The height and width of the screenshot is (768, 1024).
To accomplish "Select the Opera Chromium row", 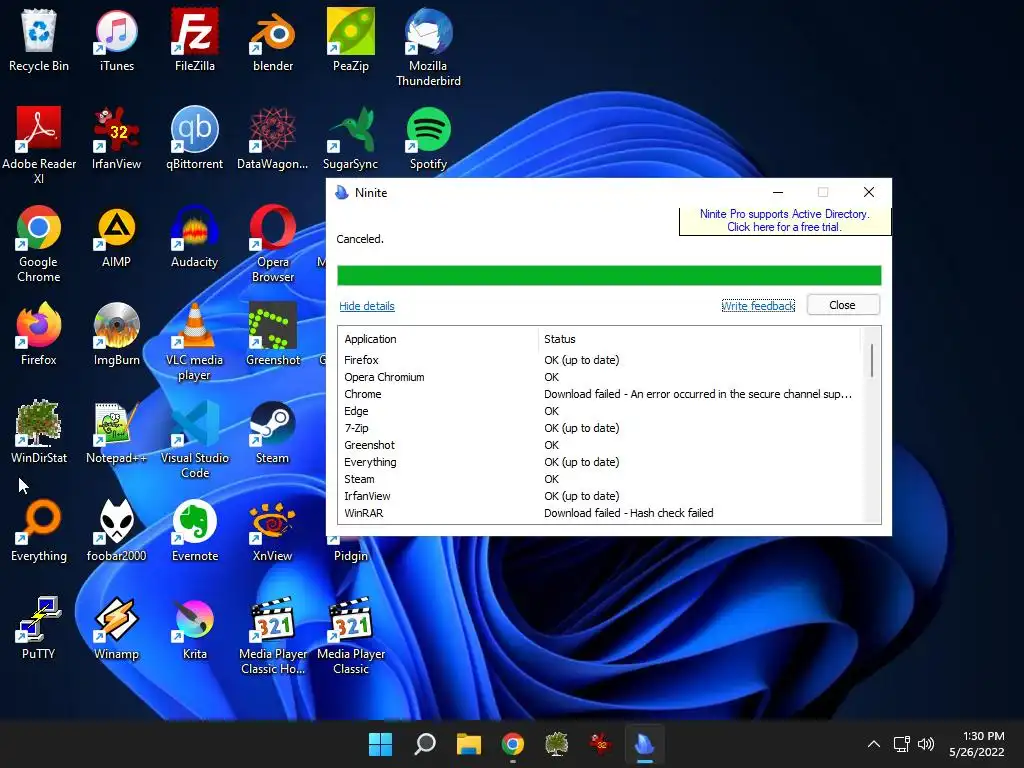I will point(601,377).
